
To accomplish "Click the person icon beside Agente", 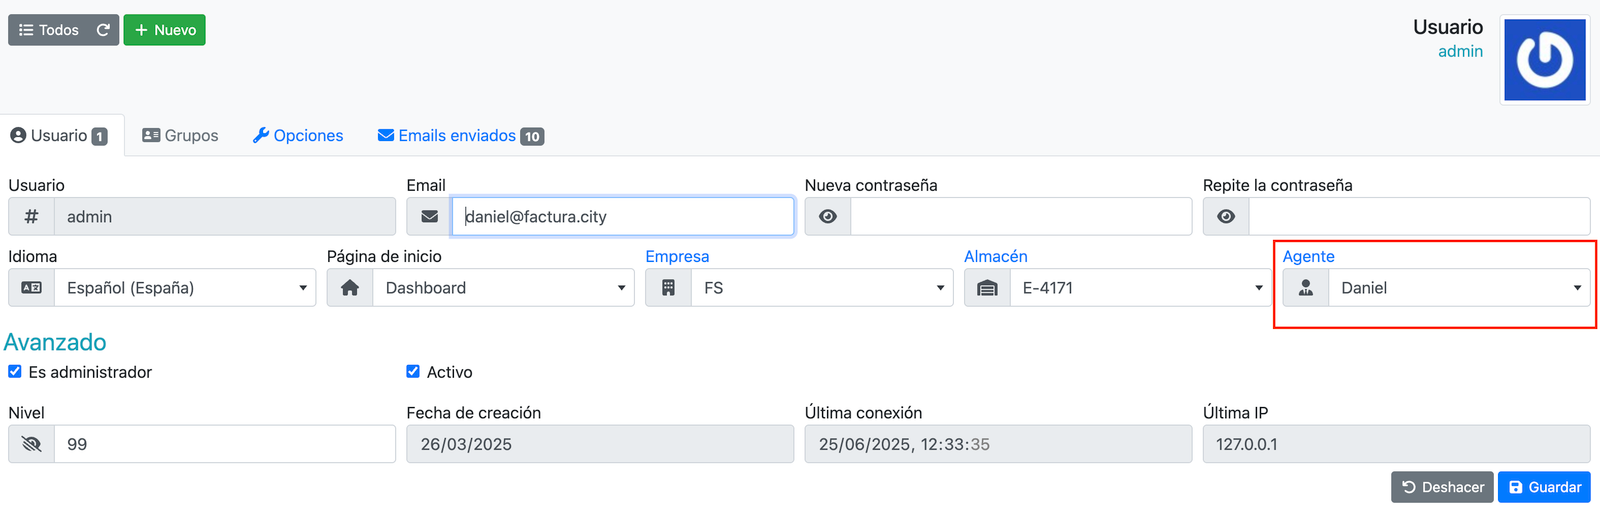I will click(1306, 288).
